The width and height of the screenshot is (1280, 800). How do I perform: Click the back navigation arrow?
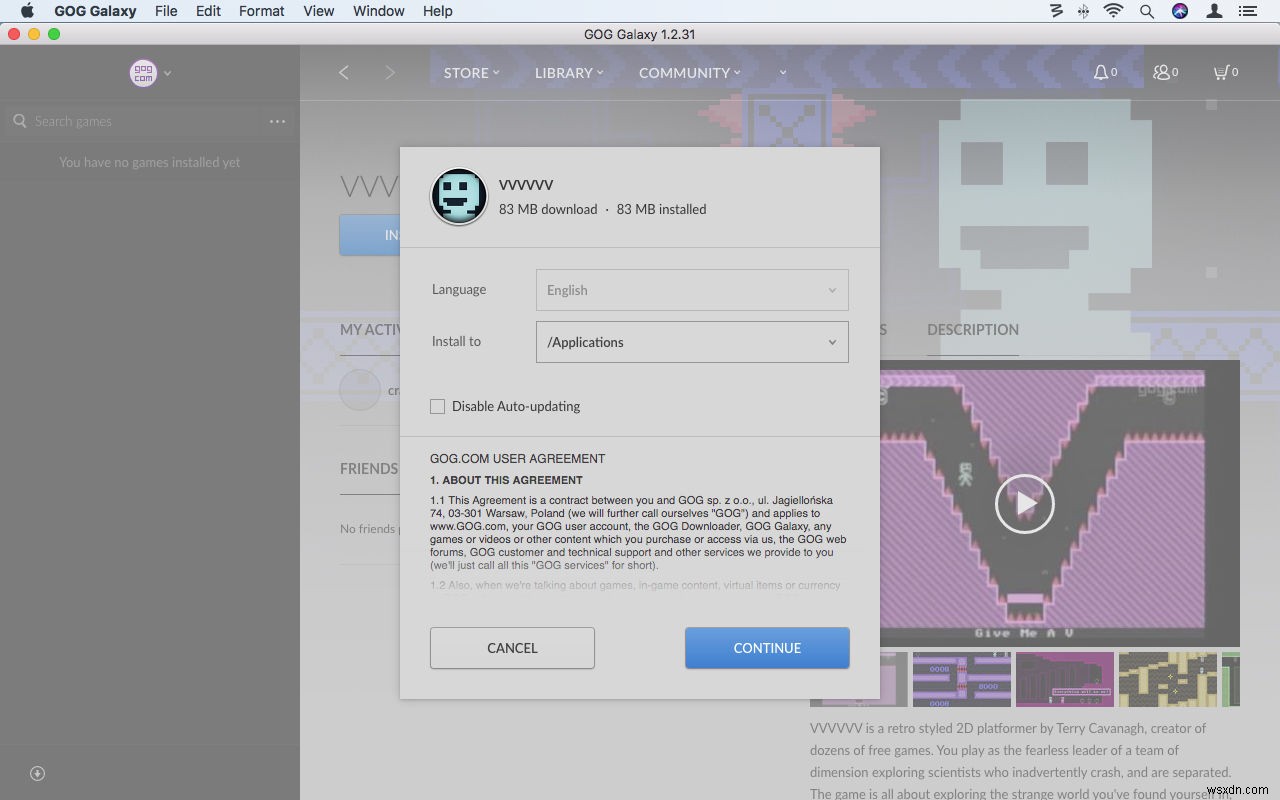click(x=344, y=72)
